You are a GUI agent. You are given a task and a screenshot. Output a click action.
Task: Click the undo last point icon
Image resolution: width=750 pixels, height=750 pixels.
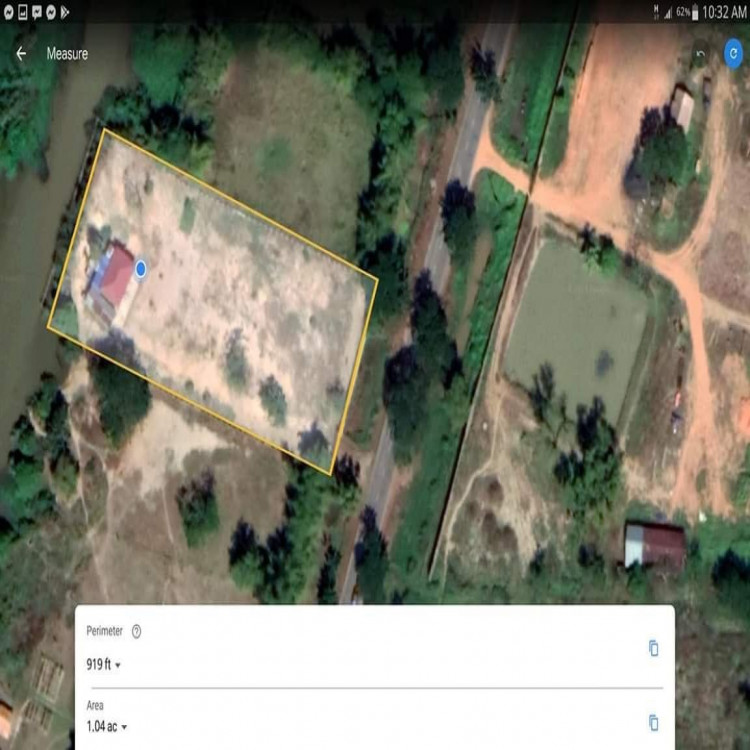tap(701, 54)
